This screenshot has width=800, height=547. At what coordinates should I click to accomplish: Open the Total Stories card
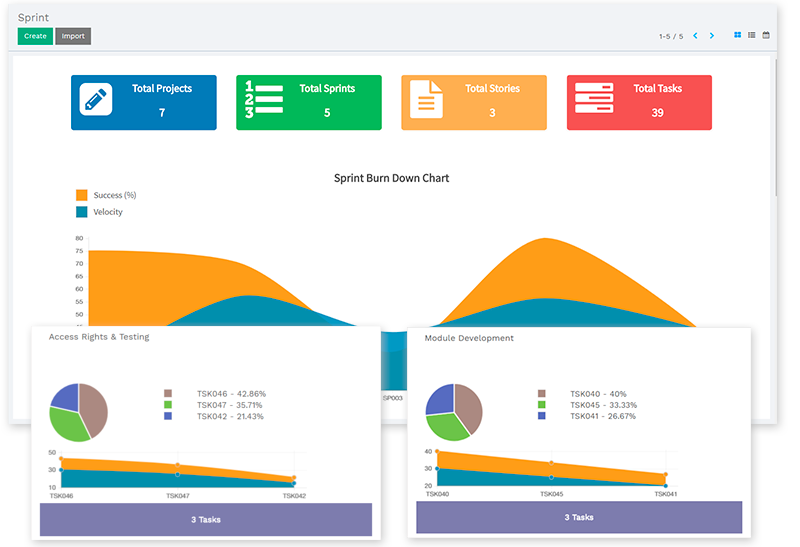474,103
